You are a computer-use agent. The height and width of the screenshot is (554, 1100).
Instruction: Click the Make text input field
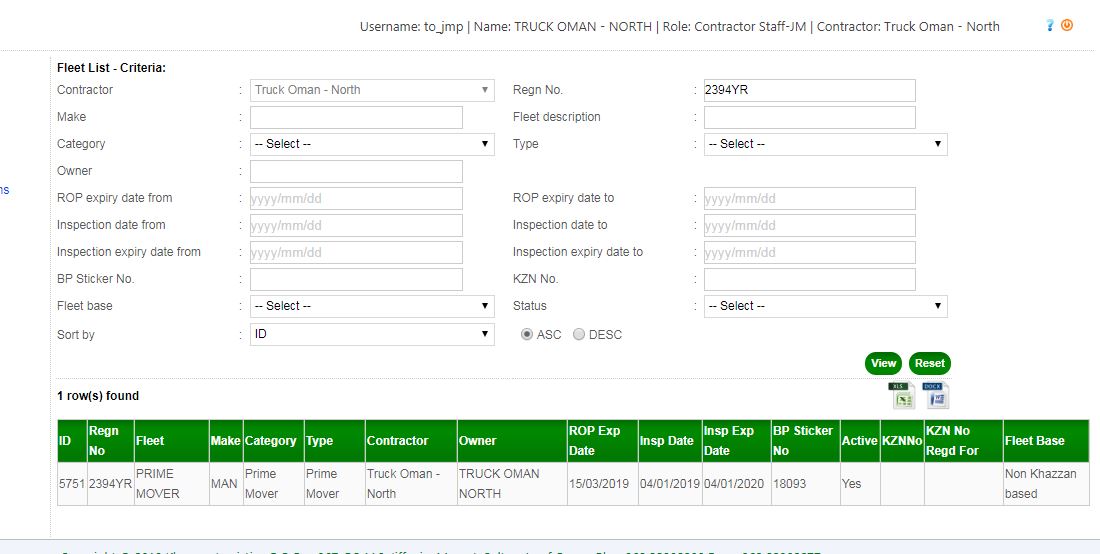[x=356, y=117]
